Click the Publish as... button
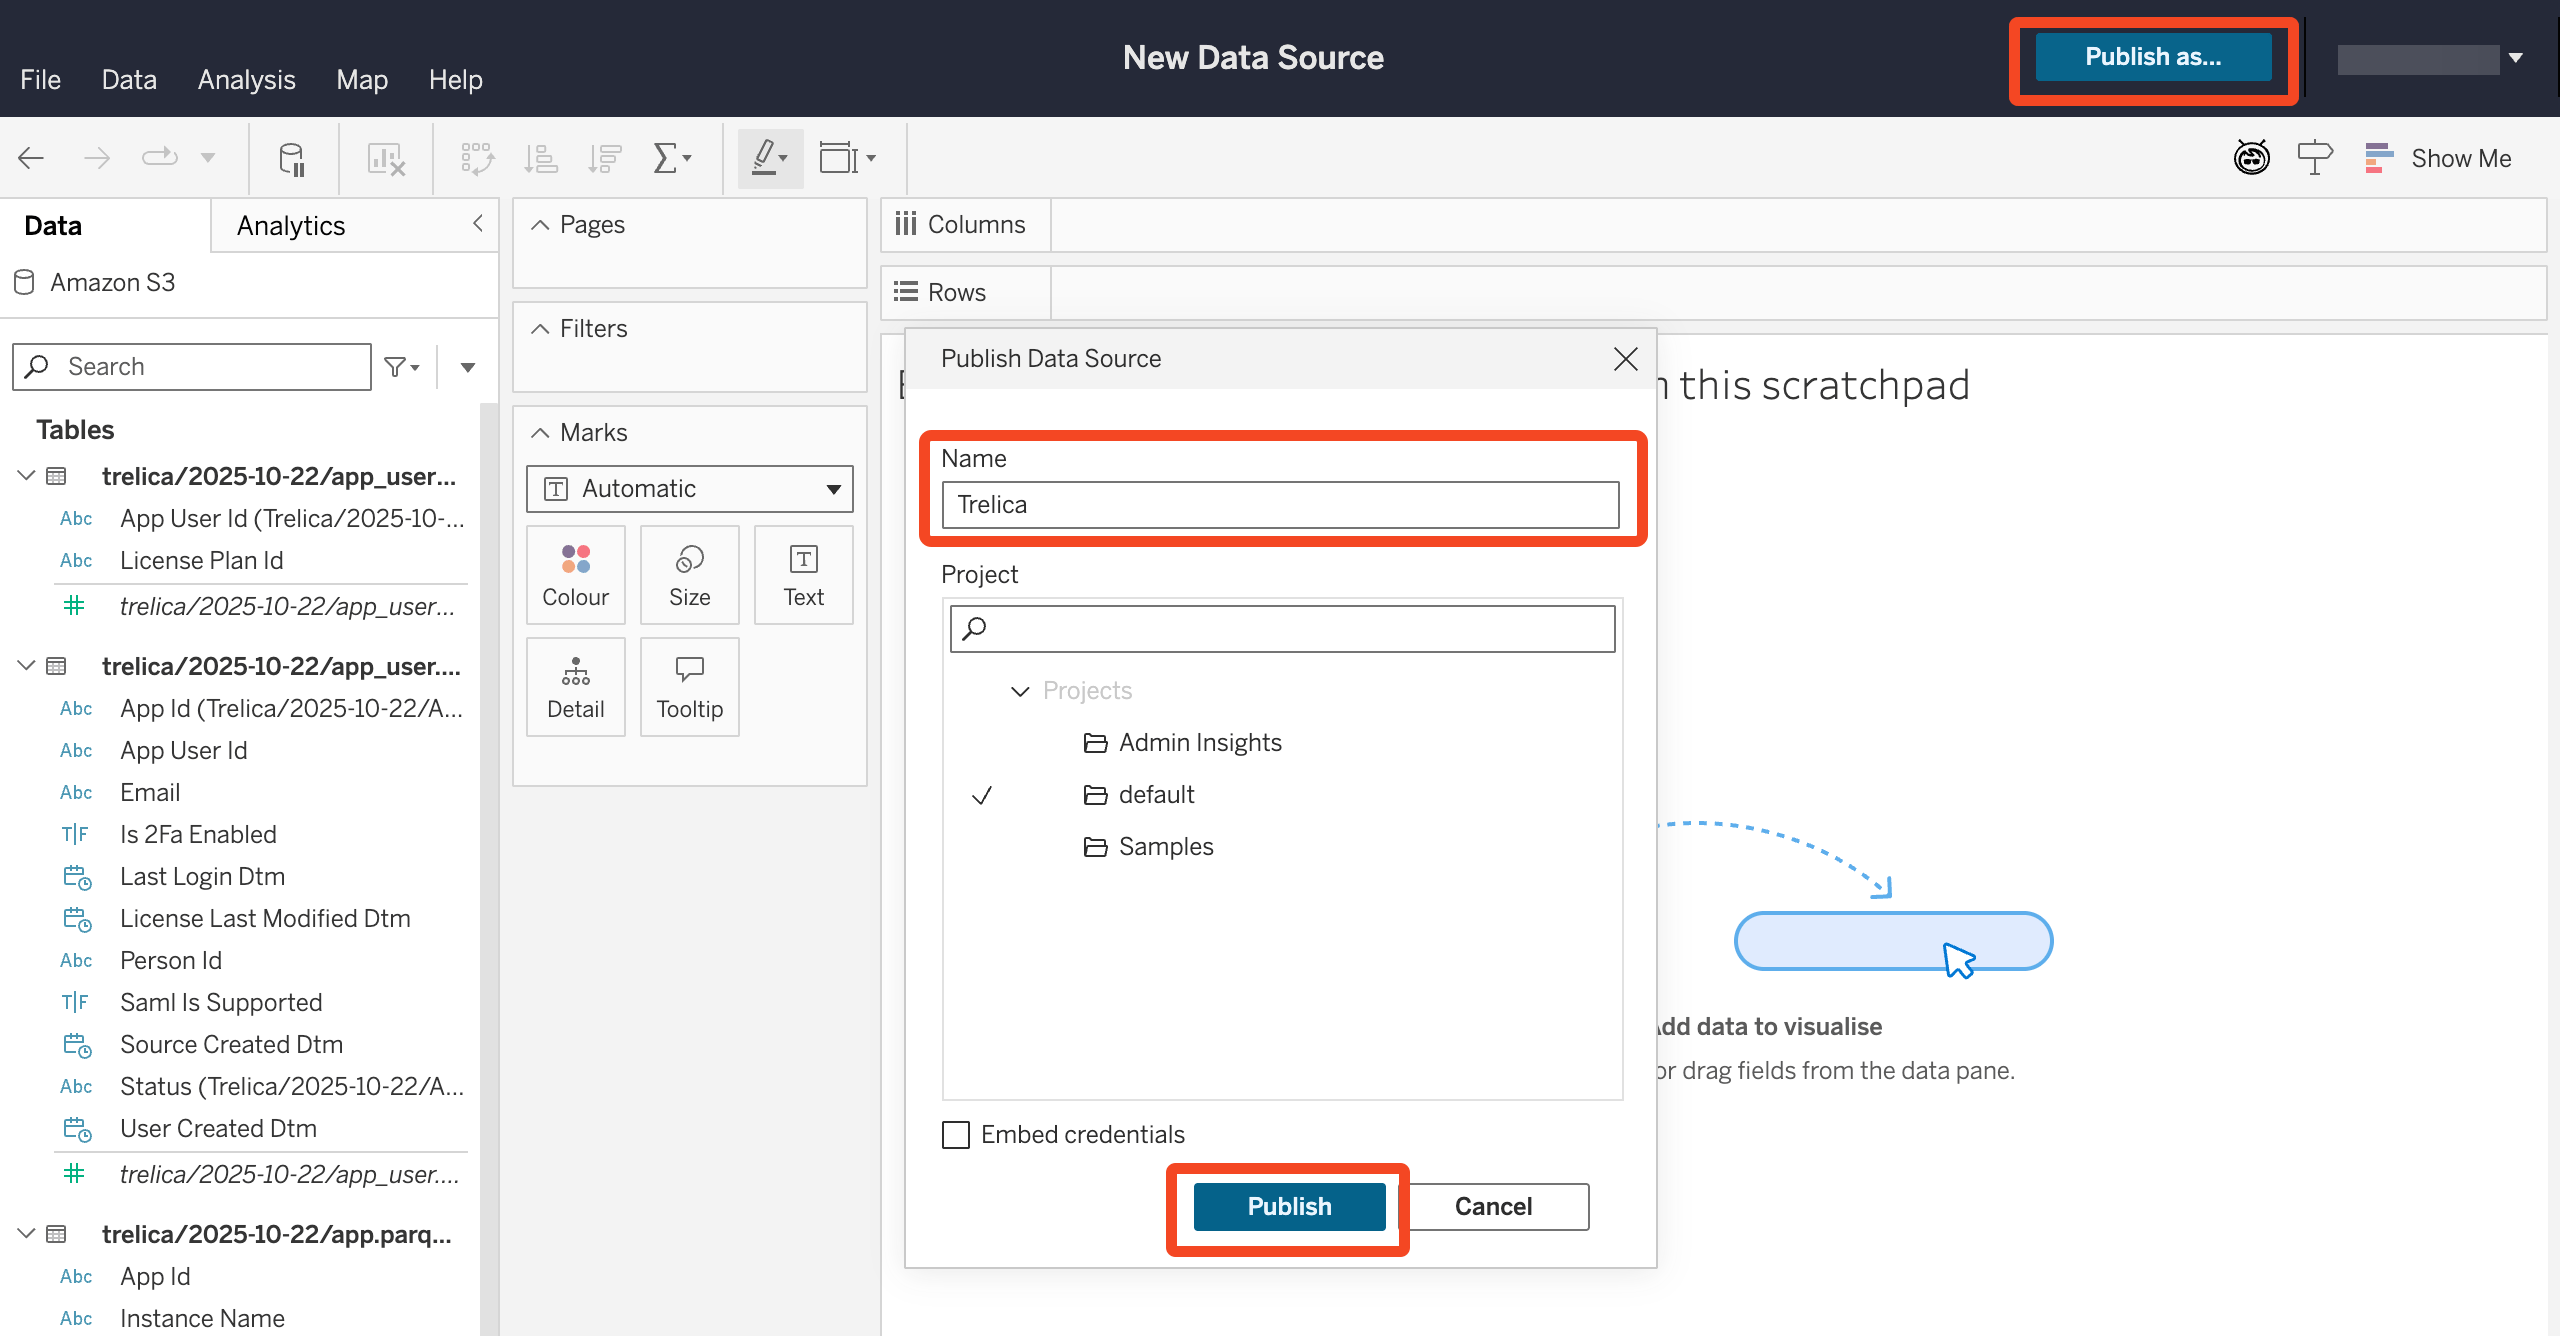This screenshot has width=2560, height=1336. point(2153,57)
